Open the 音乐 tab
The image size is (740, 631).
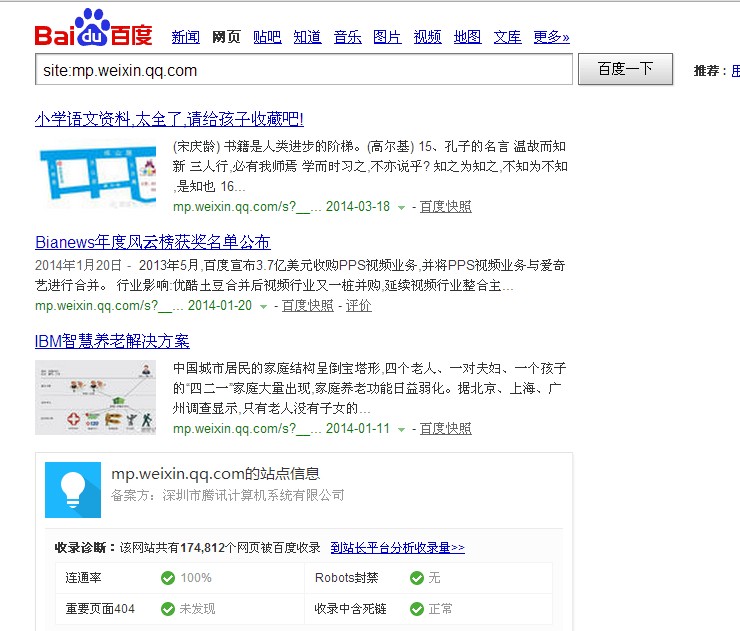point(347,37)
